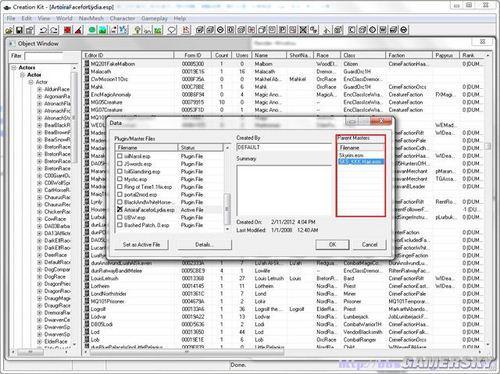
Task: Click the Created By text field
Action: point(283,147)
